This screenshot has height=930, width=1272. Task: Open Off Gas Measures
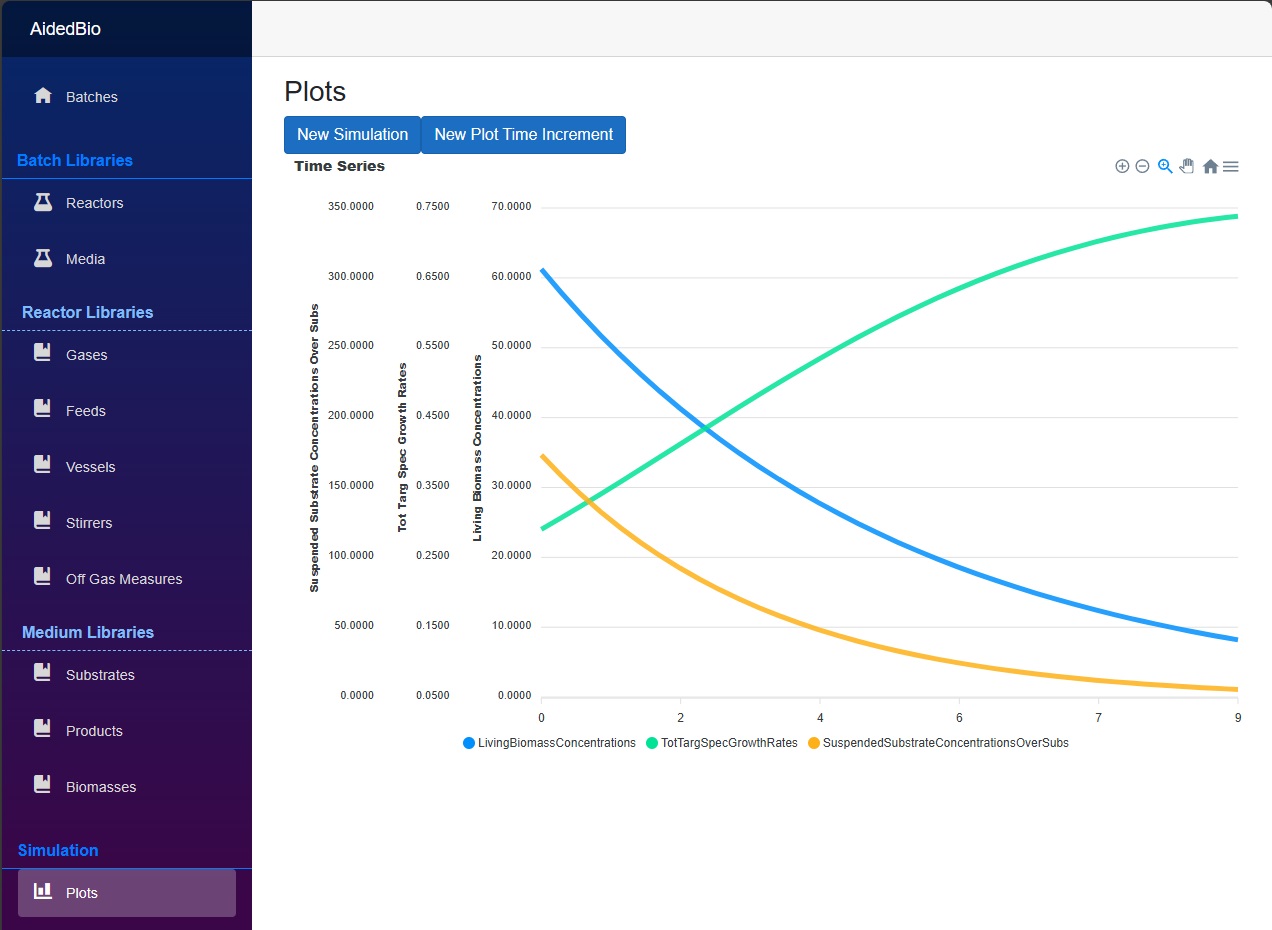tap(127, 579)
